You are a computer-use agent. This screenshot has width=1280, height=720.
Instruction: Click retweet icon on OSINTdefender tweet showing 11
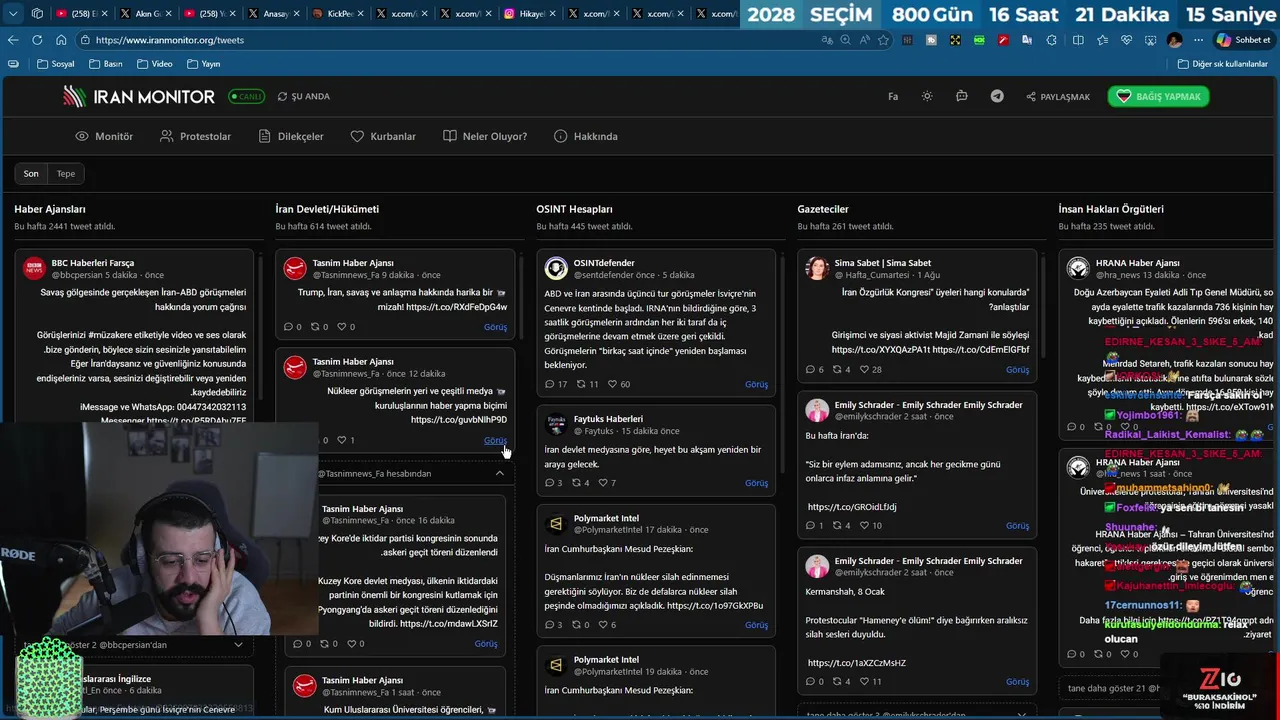click(587, 384)
